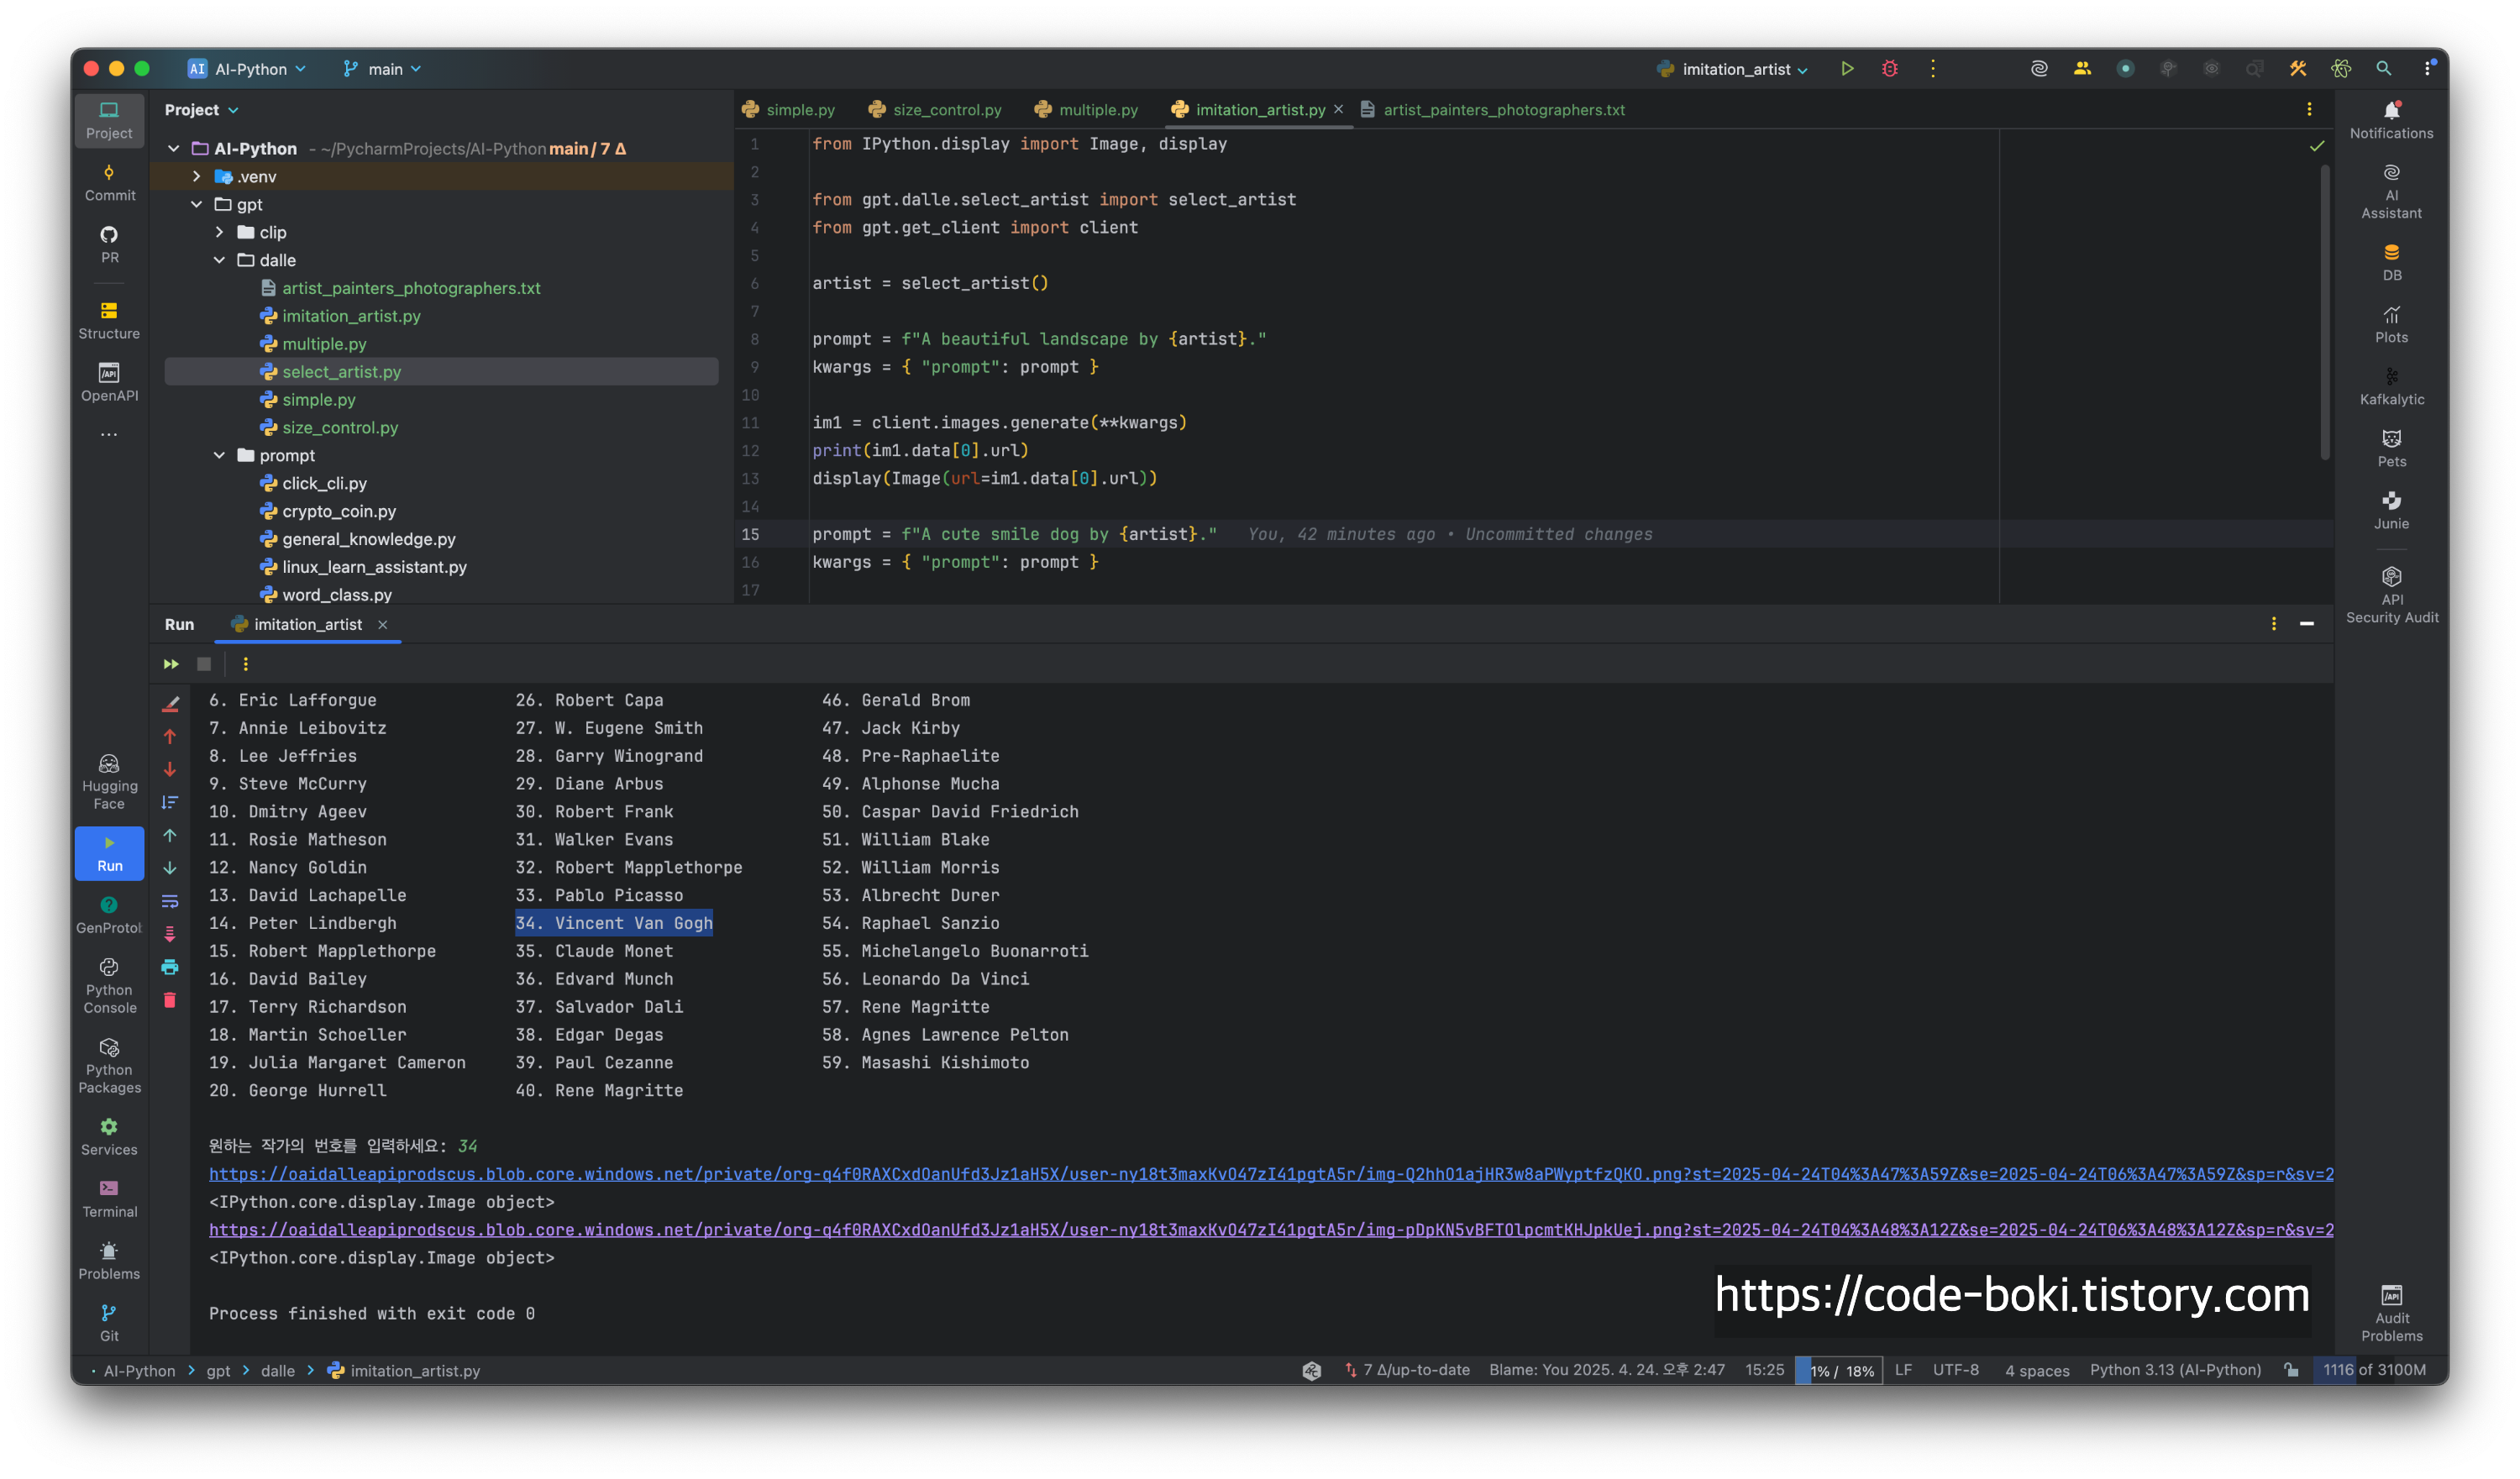This screenshot has width=2520, height=1479.
Task: Open the main branch dropdown
Action: [383, 69]
